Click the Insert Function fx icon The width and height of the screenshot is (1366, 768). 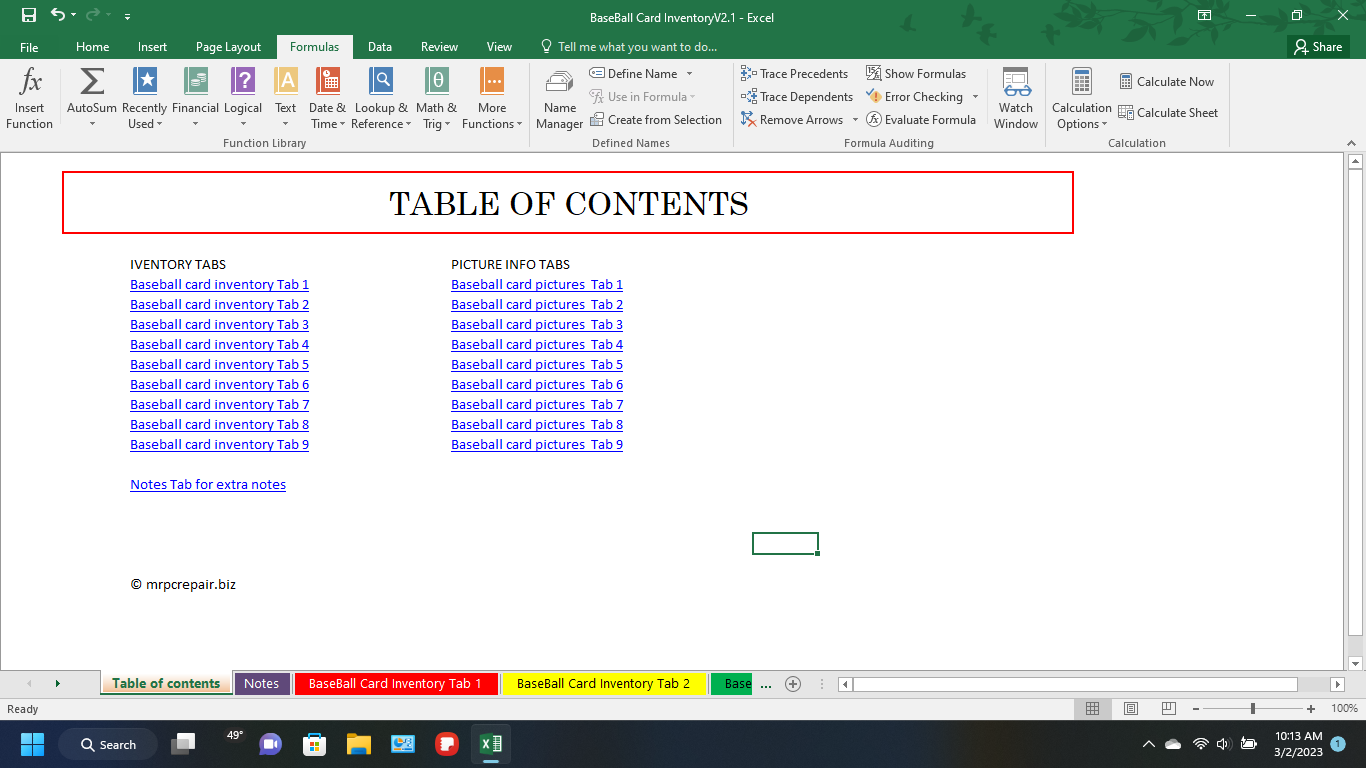[30, 82]
